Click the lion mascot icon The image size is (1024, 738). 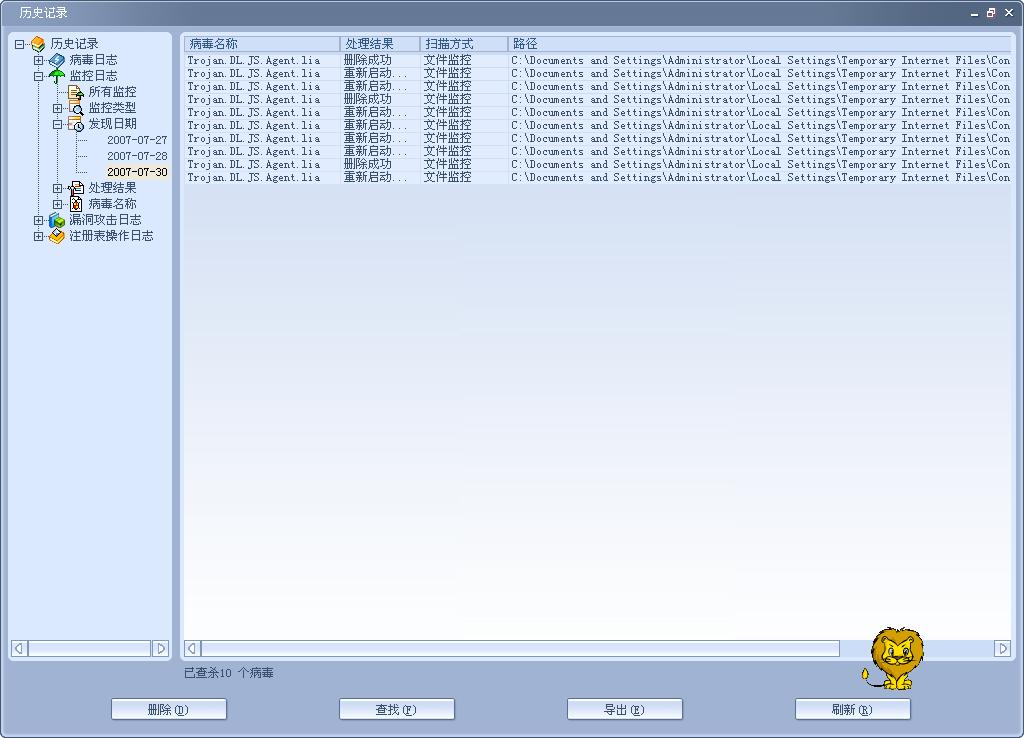click(893, 658)
